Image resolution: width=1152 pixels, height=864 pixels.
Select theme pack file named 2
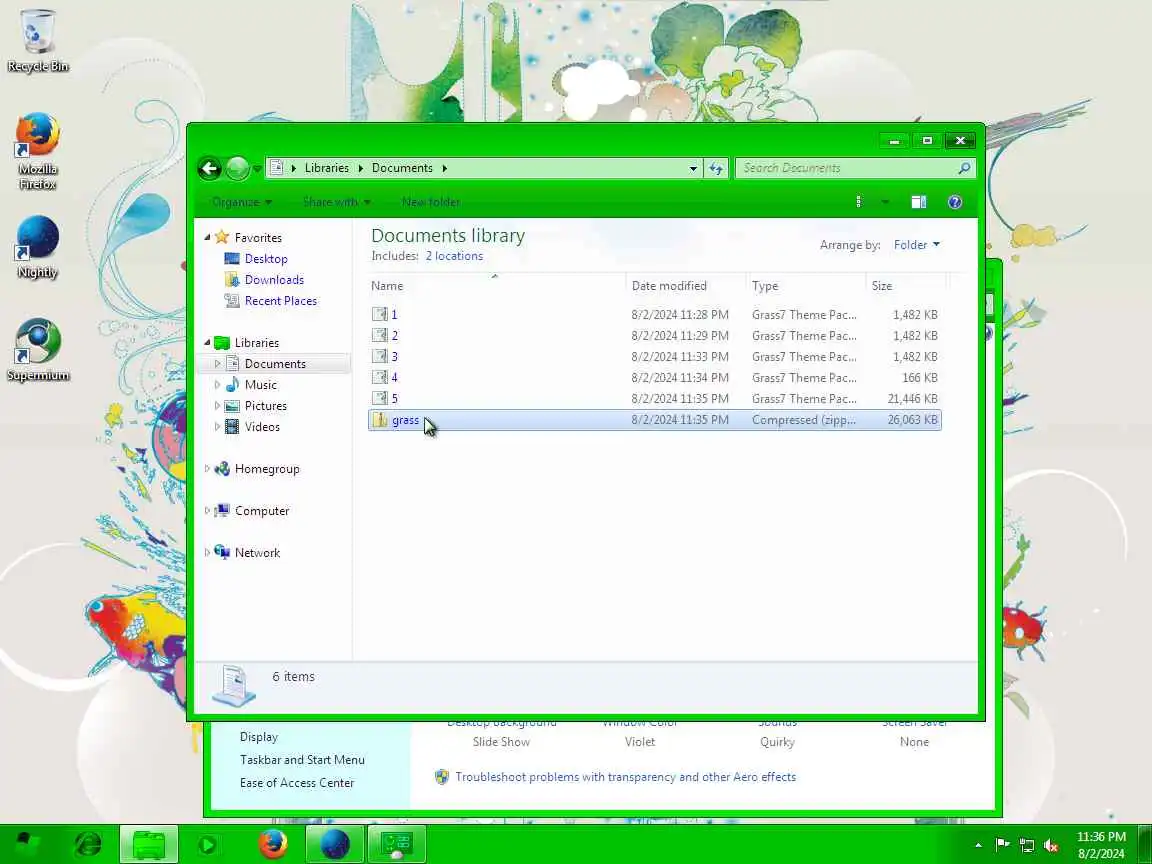coord(395,336)
